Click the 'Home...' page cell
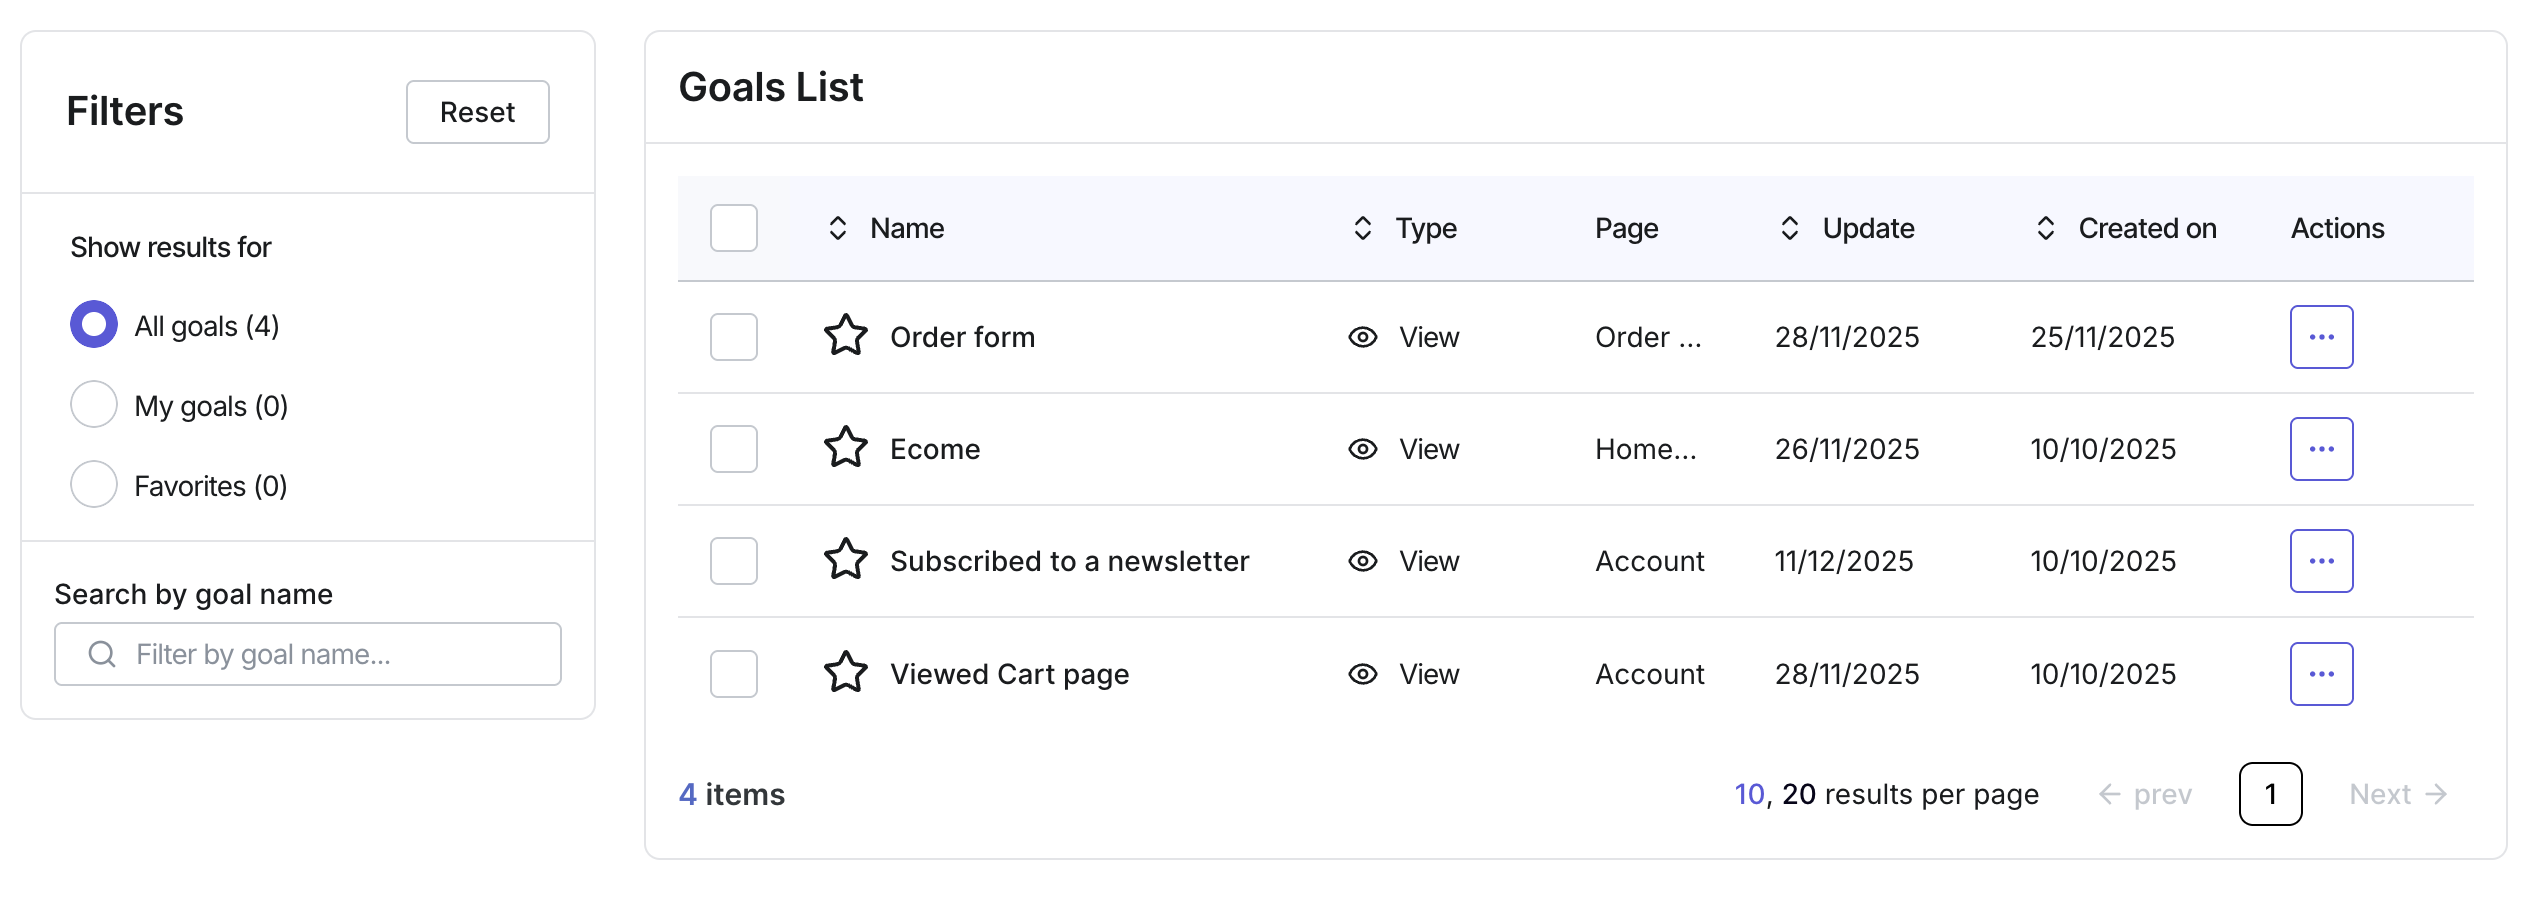The width and height of the screenshot is (2538, 898). 1645,449
